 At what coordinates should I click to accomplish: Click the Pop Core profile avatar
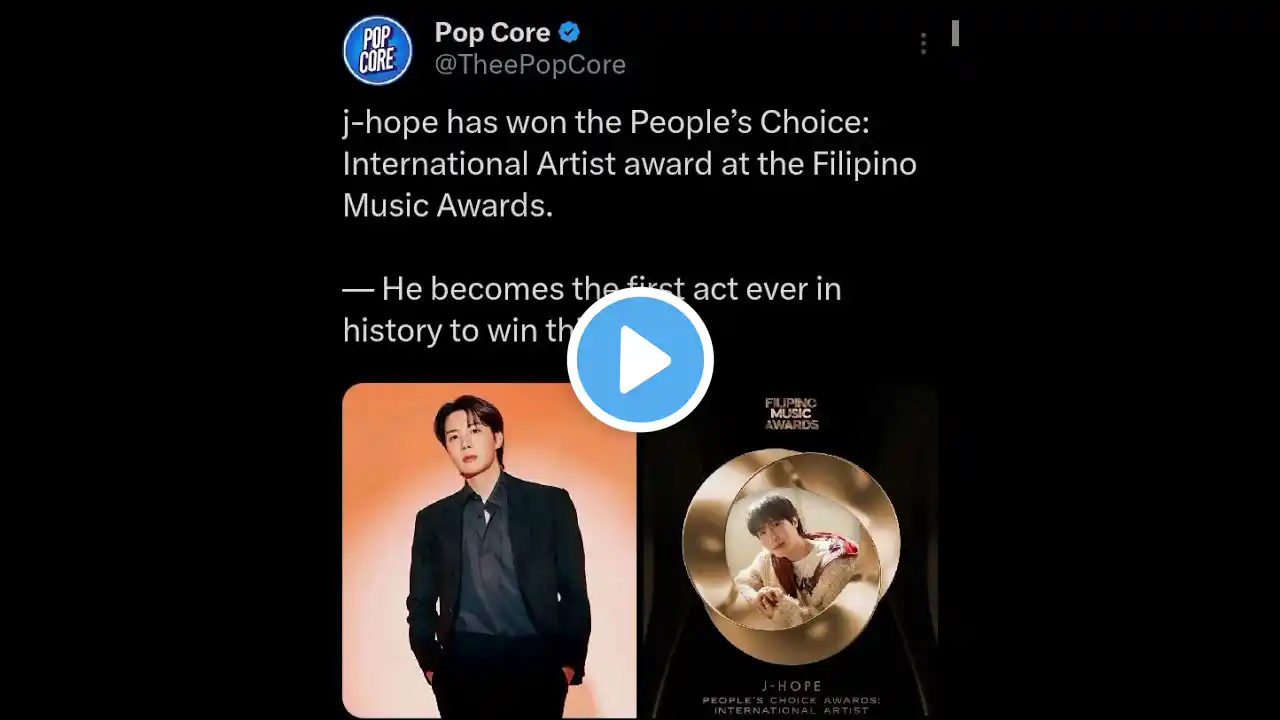378,50
